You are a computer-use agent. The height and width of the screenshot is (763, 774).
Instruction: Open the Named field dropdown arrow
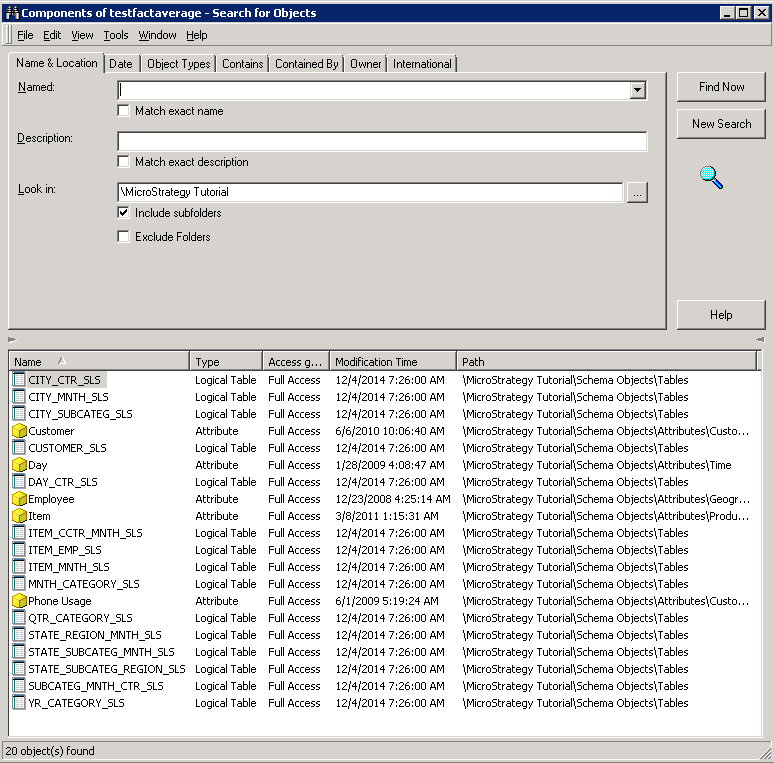tap(637, 90)
